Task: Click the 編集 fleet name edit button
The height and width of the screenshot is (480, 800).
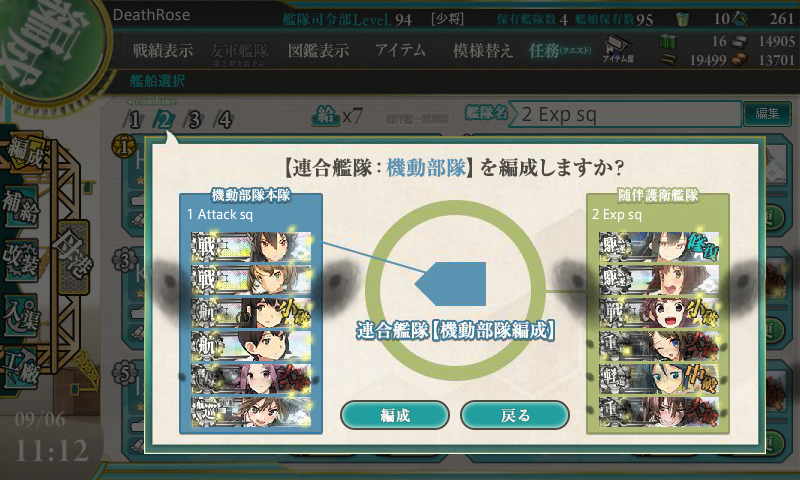Action: click(767, 114)
